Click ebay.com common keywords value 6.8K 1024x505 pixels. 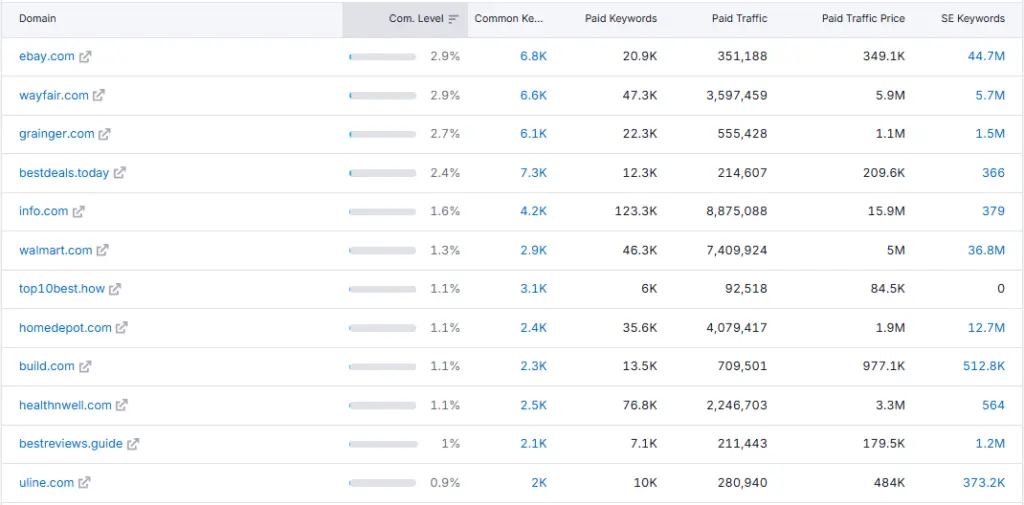pos(533,57)
